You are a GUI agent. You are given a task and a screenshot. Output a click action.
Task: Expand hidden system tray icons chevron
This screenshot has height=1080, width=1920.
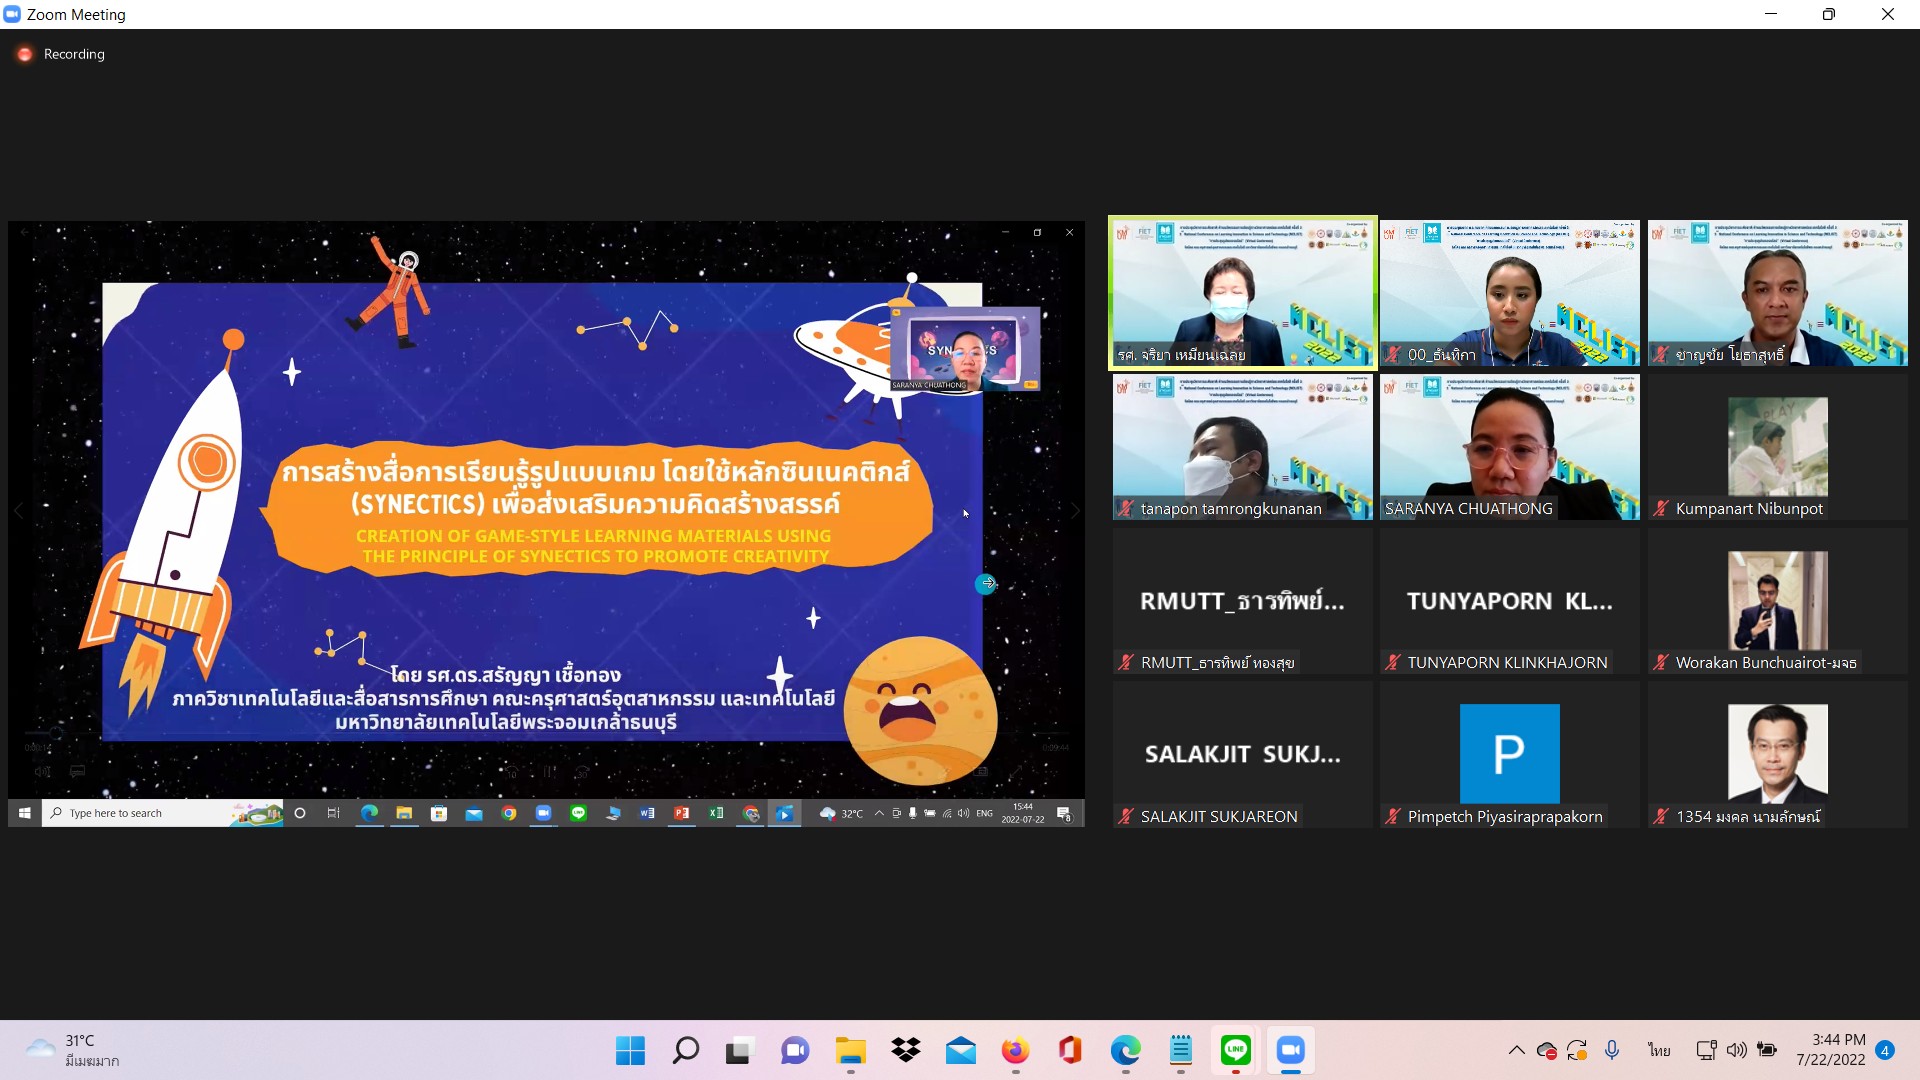pyautogui.click(x=1516, y=1050)
